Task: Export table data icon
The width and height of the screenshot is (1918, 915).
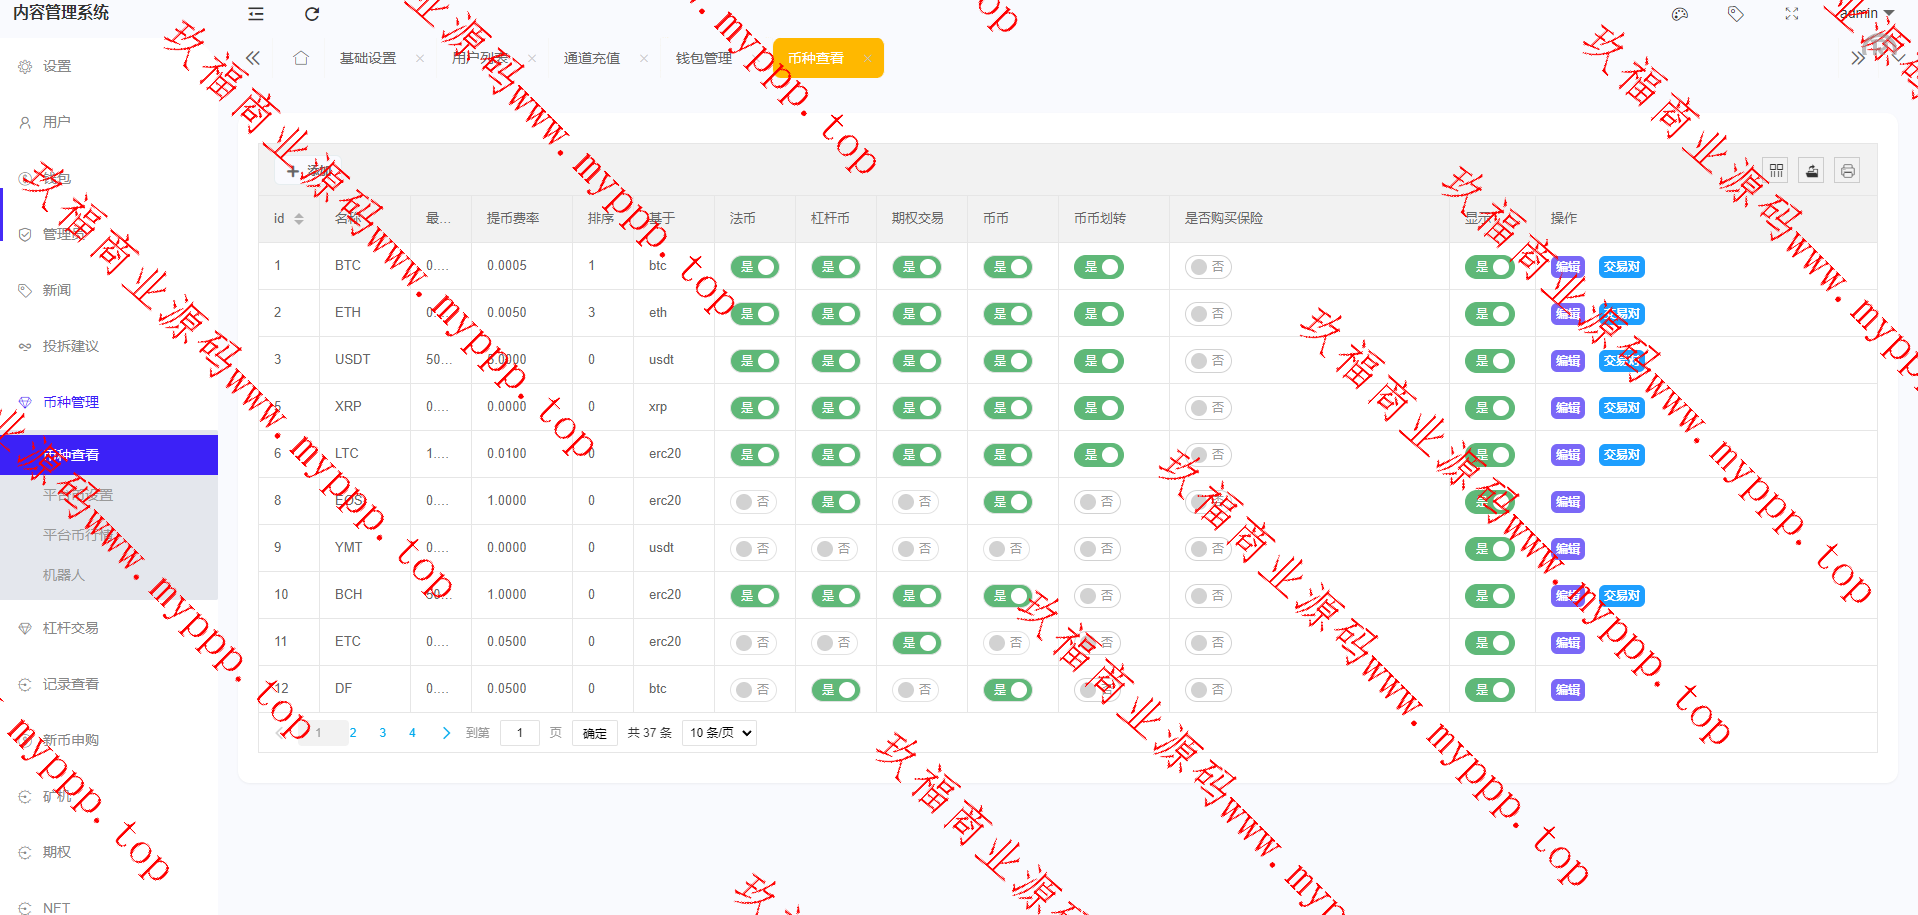Action: 1812,171
